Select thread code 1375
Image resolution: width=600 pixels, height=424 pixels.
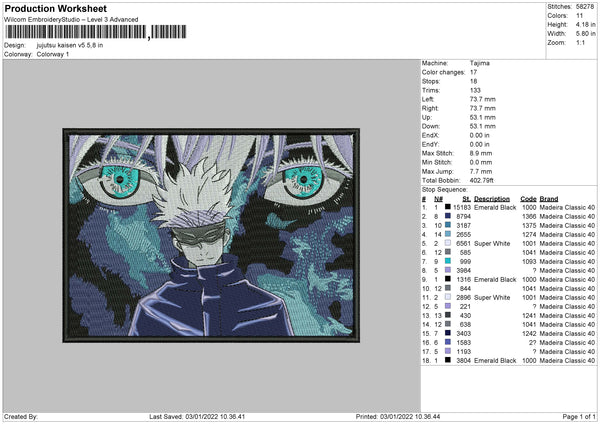[529, 225]
